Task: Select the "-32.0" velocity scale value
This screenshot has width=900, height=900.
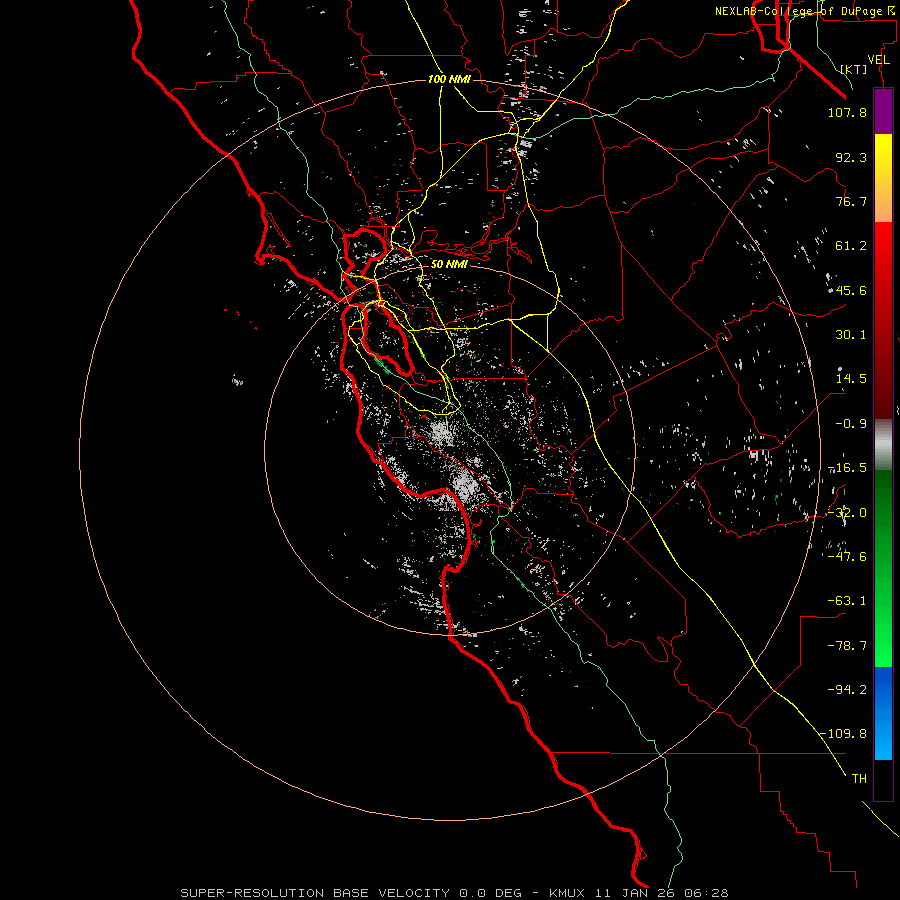Action: (x=847, y=513)
